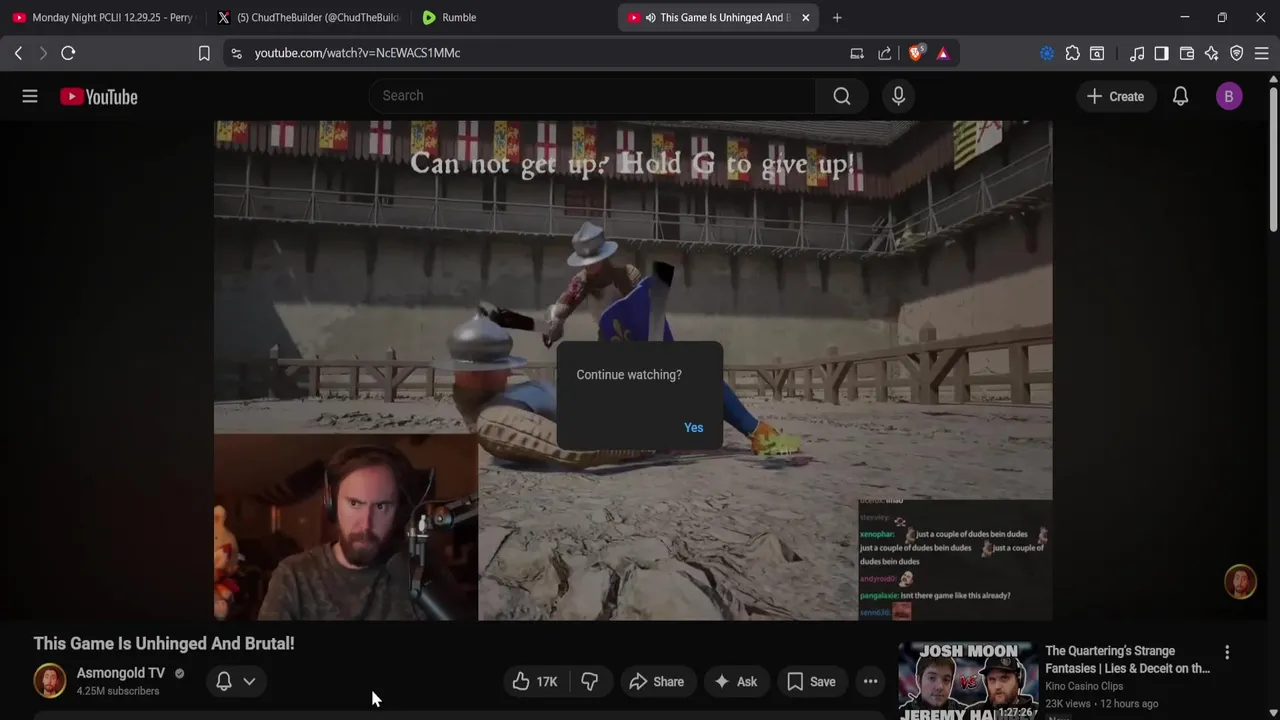Screen dimensions: 1280x720
Task: Open Brave Rewards triangle icon
Action: coord(943,53)
